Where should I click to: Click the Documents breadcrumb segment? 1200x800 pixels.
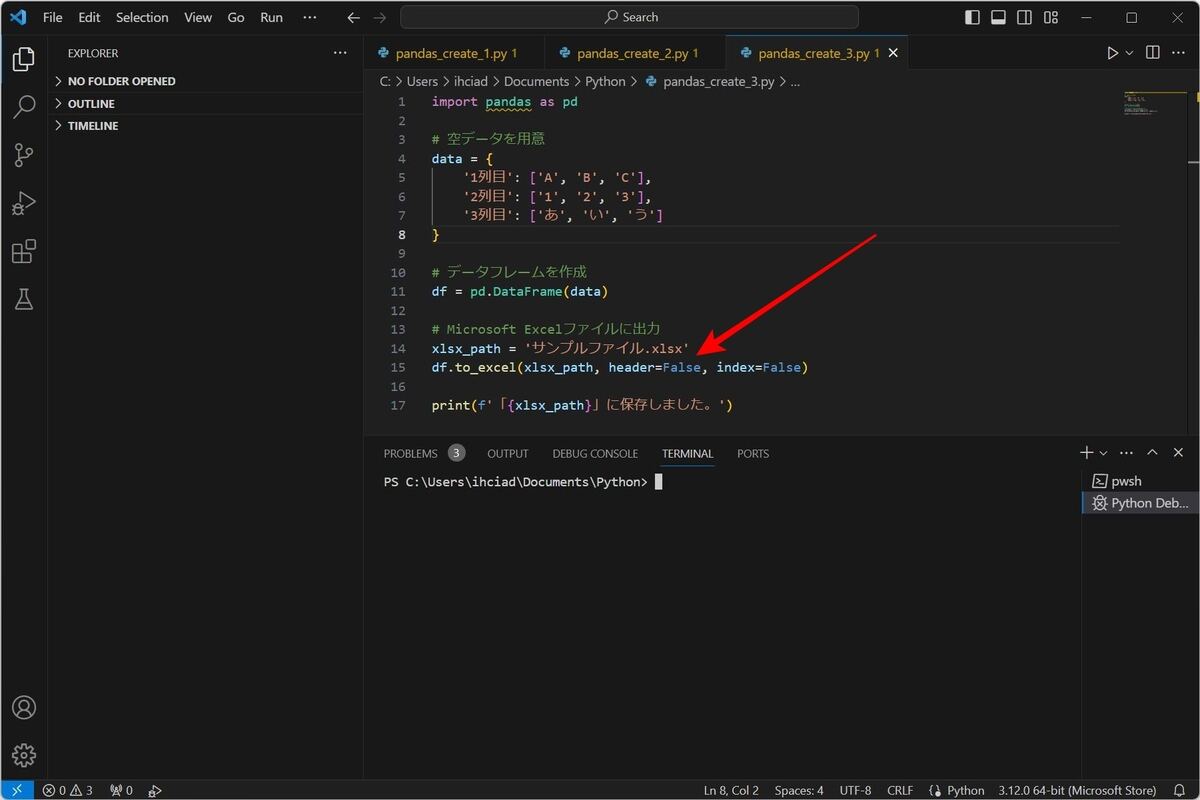click(x=536, y=82)
